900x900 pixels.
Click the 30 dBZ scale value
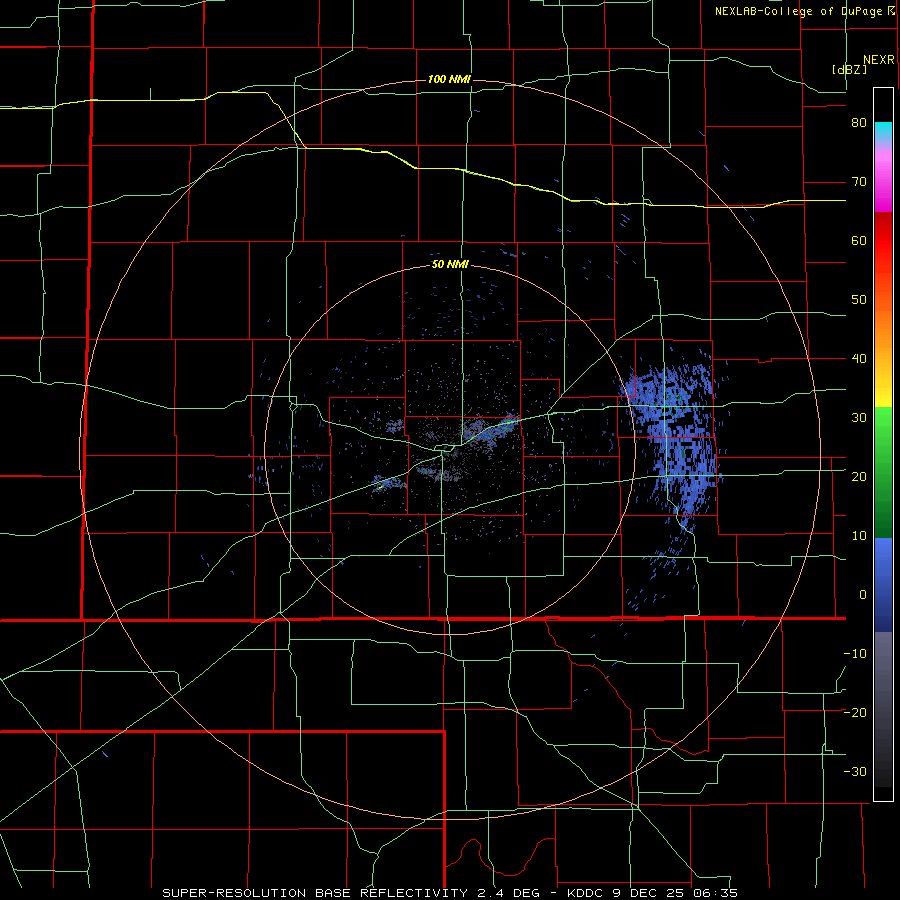(859, 417)
